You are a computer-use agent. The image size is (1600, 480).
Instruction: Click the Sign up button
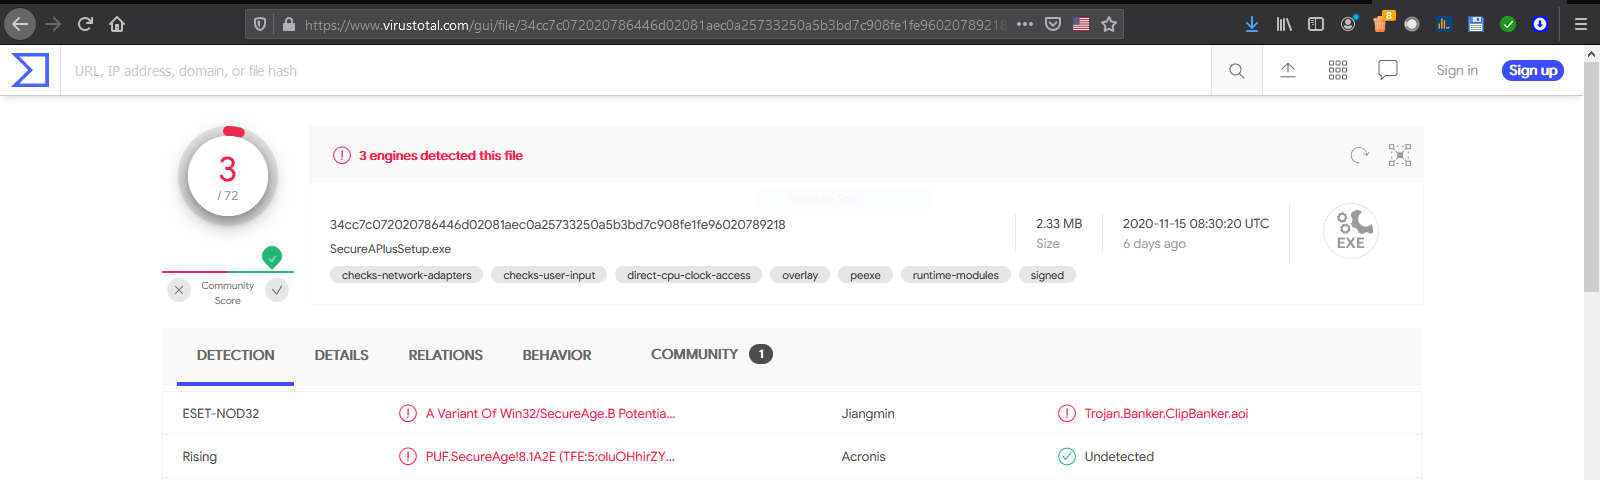pos(1533,70)
